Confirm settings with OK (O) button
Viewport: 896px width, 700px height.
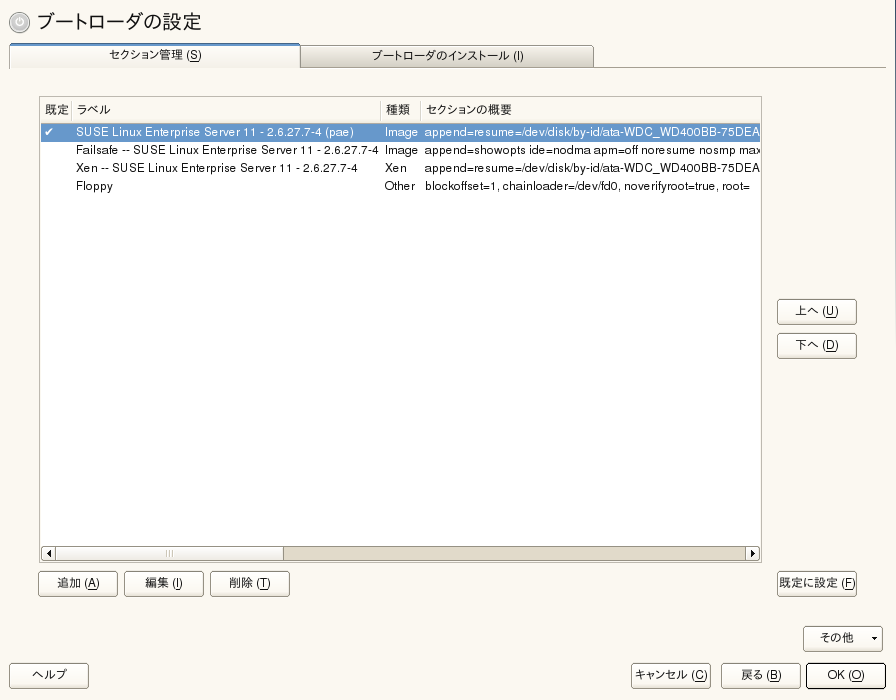(846, 675)
